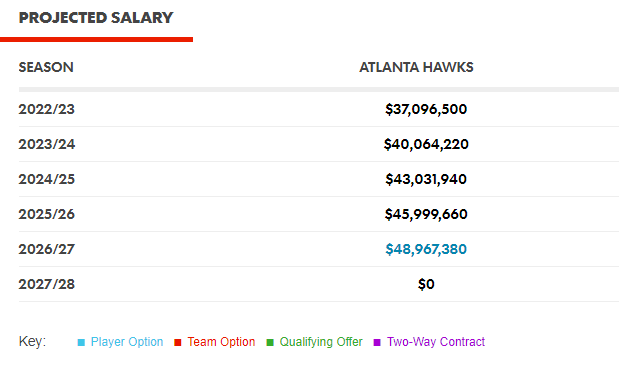Click the $37,096,500 salary value

pos(426,109)
